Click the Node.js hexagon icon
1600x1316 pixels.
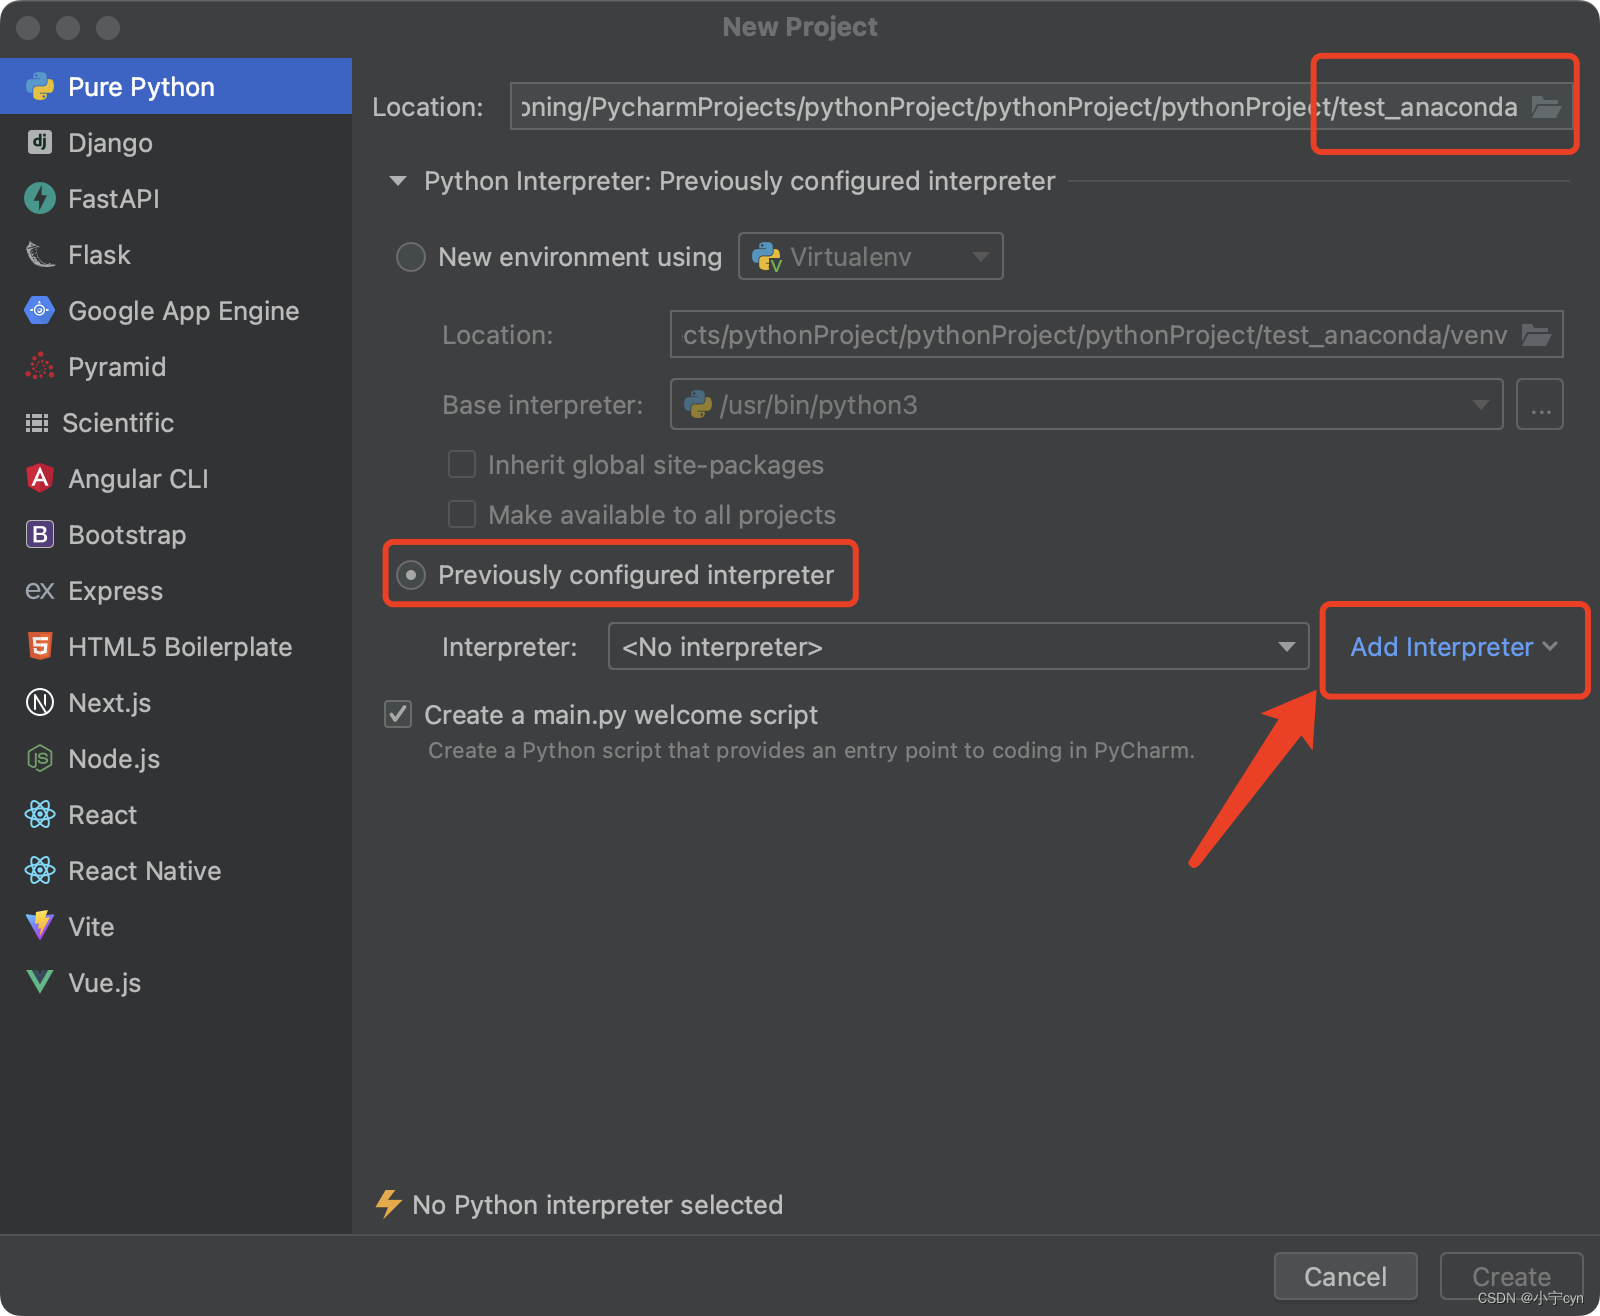40,758
